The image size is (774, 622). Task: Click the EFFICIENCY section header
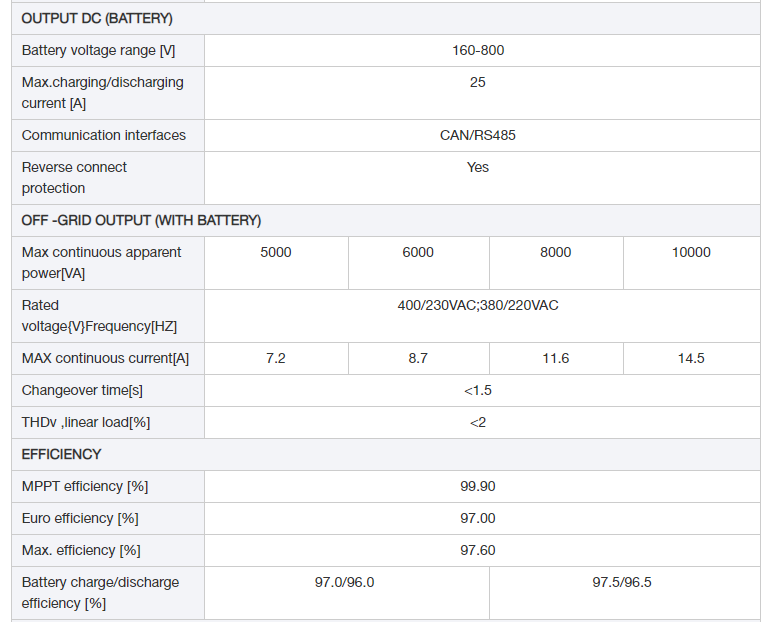tap(61, 454)
